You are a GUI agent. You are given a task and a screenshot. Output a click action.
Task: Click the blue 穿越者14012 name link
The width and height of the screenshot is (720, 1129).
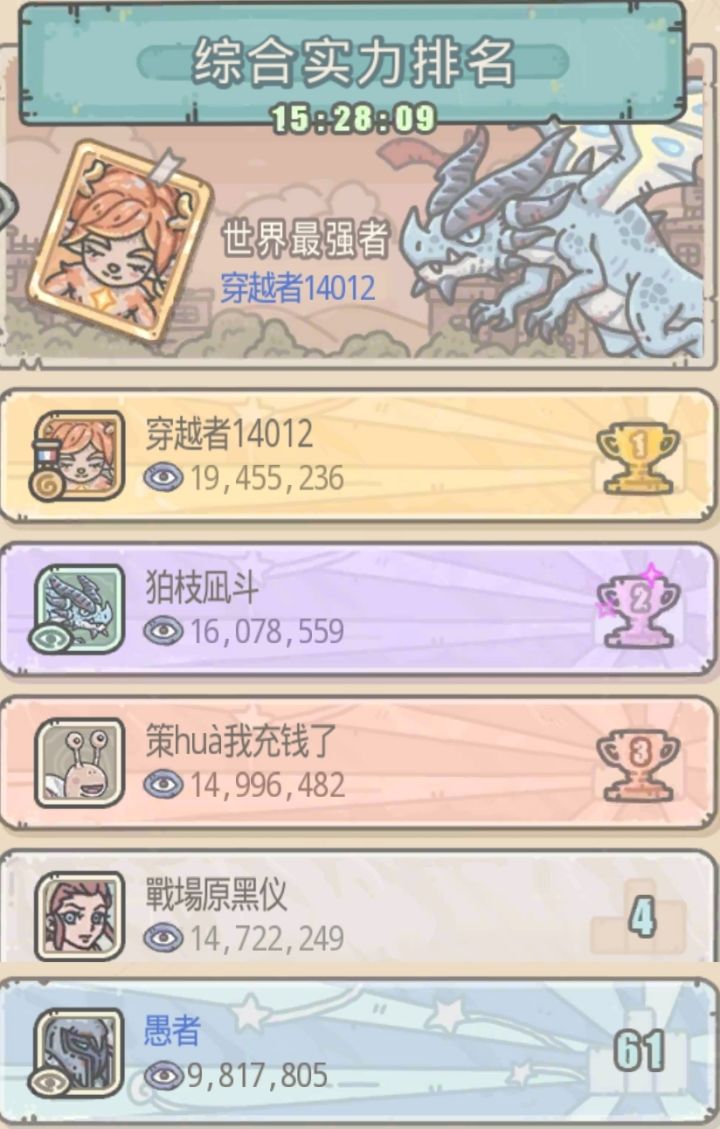(x=297, y=288)
